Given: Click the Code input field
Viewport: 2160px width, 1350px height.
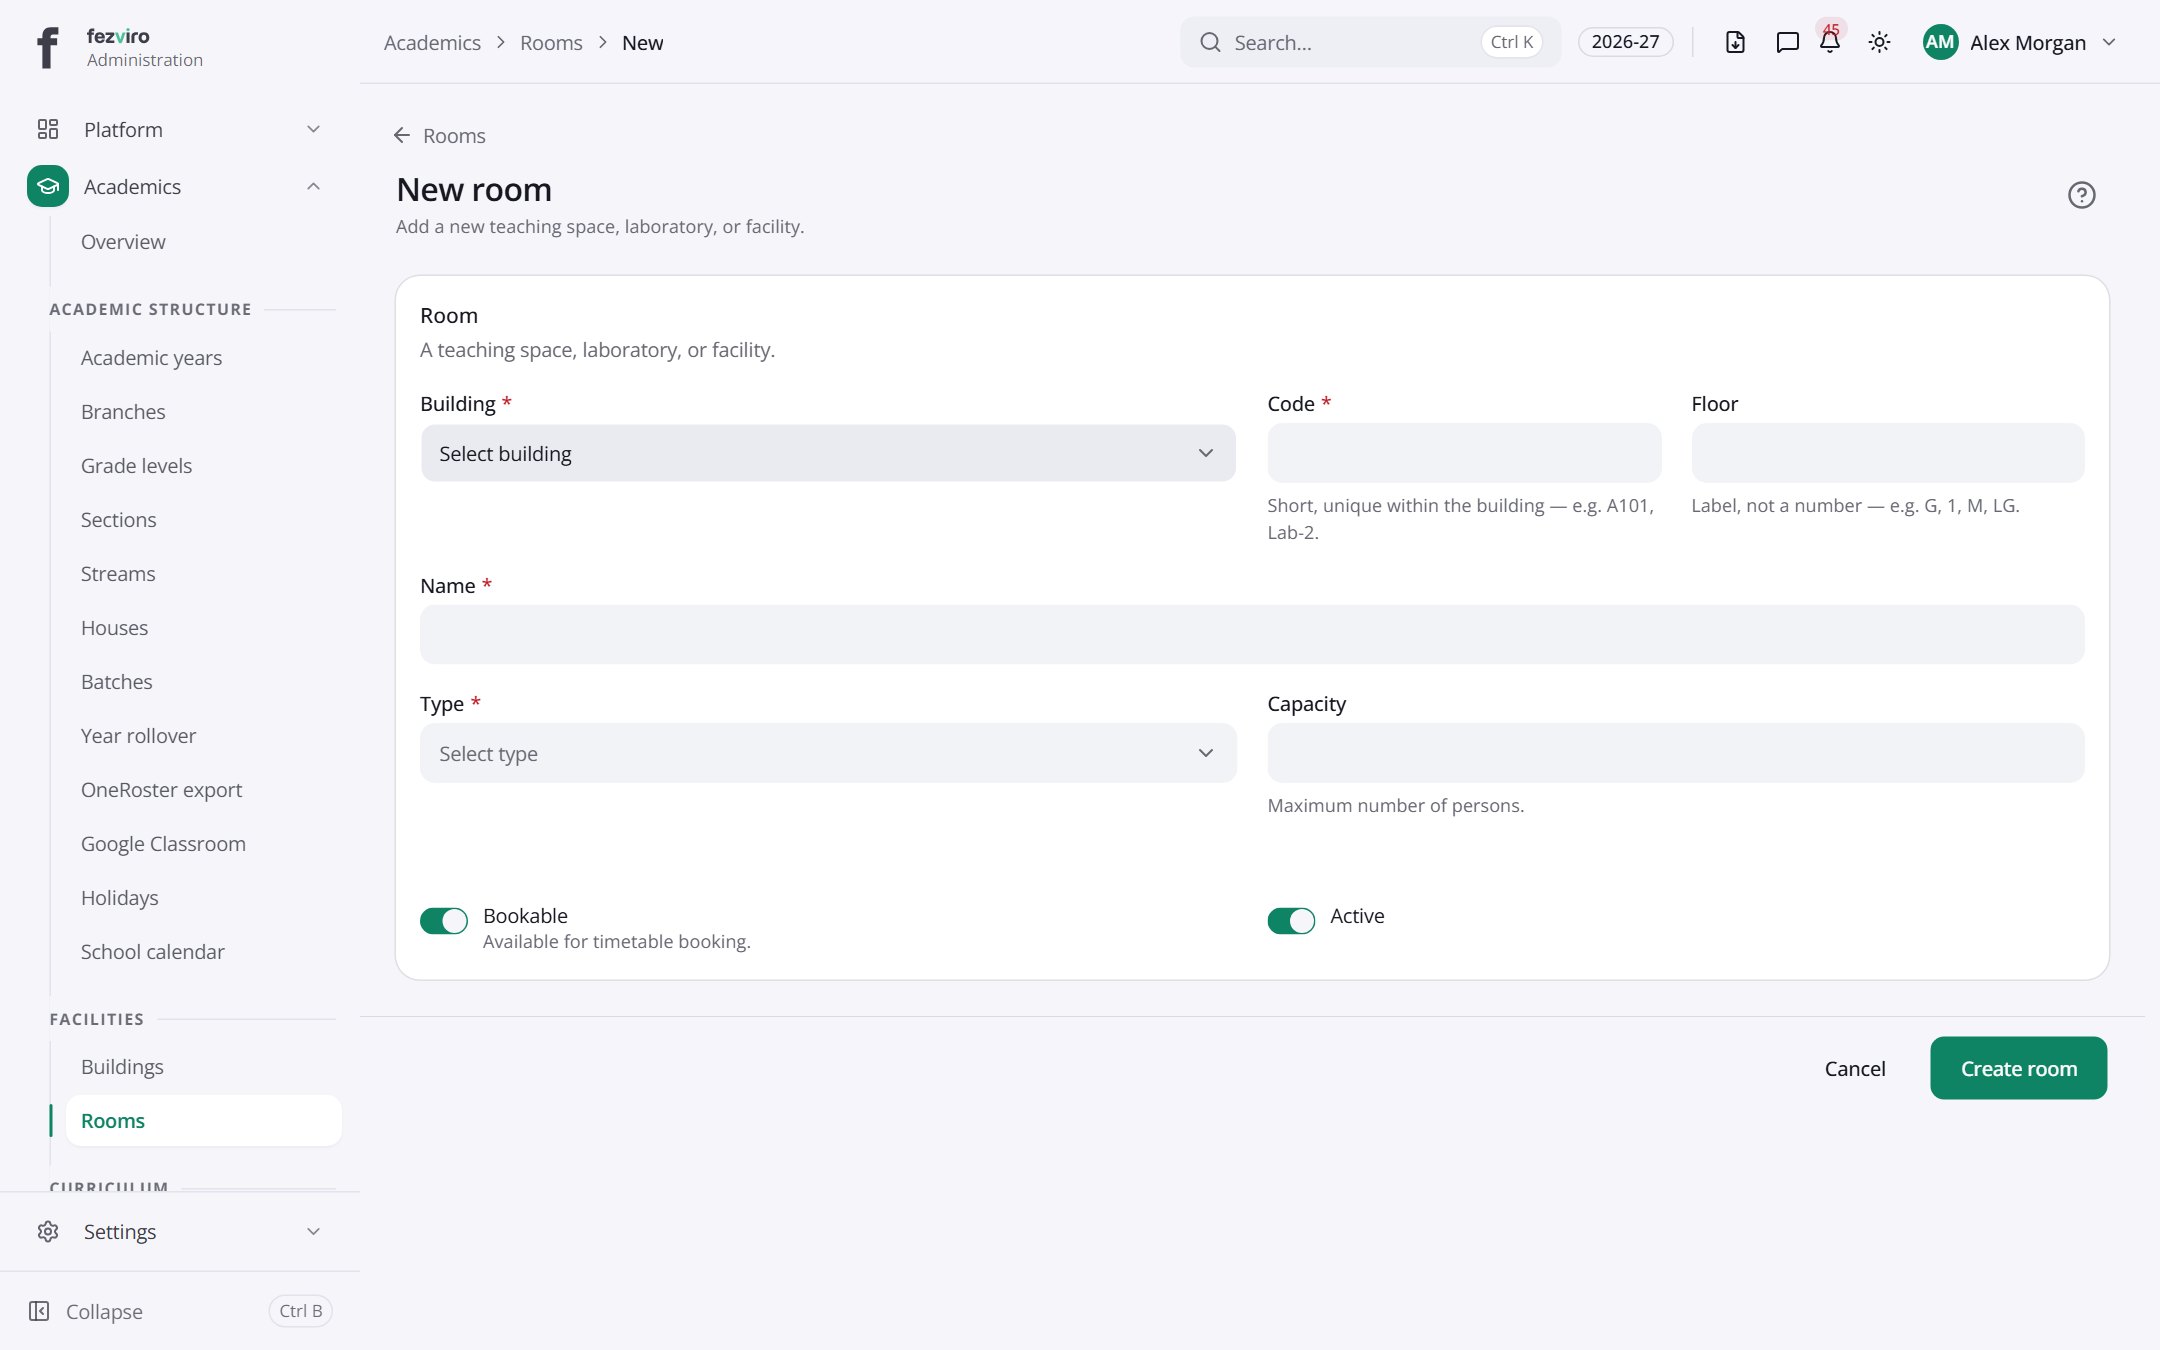Looking at the screenshot, I should (x=1464, y=453).
